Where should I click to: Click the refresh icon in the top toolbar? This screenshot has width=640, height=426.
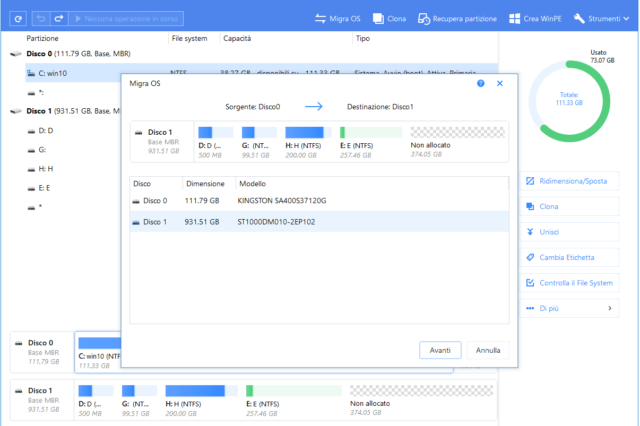point(18,18)
